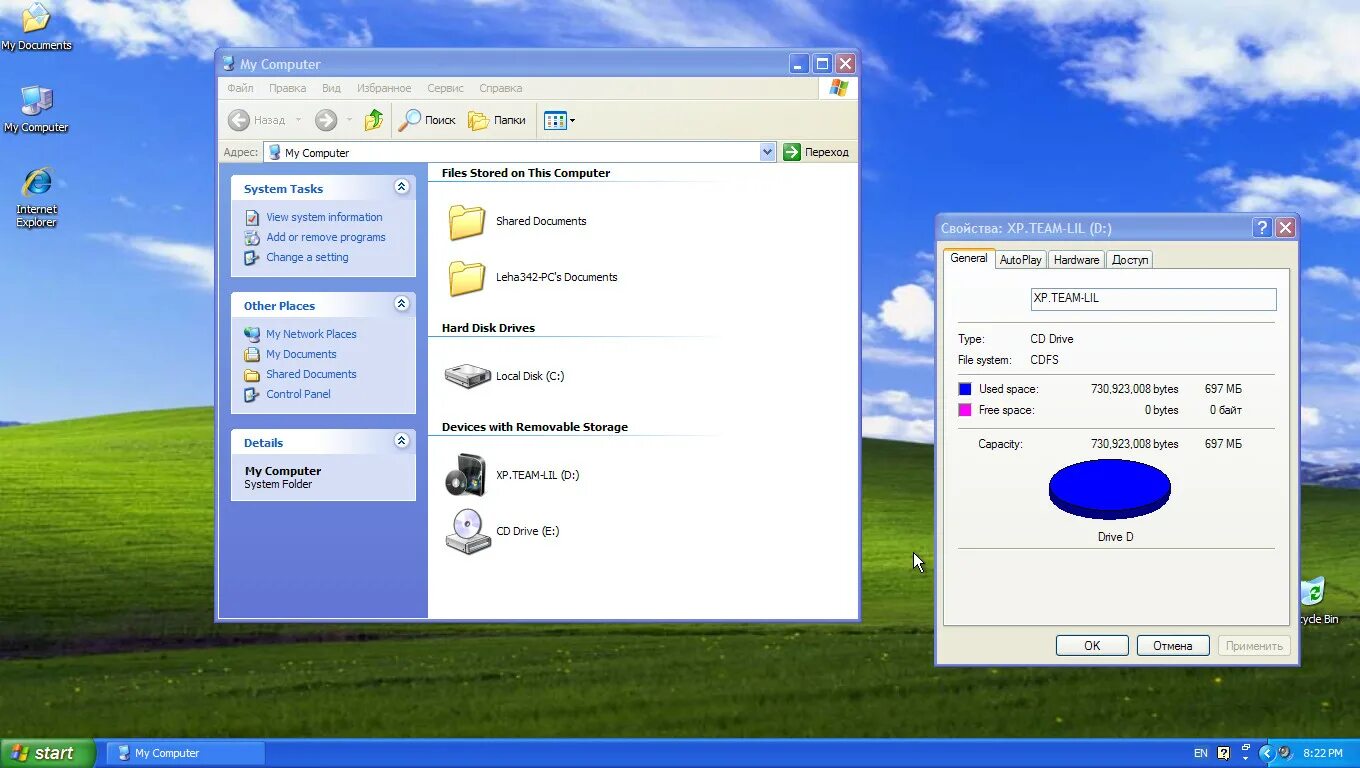Image resolution: width=1360 pixels, height=768 pixels.
Task: Go up one folder level icon
Action: 374,120
